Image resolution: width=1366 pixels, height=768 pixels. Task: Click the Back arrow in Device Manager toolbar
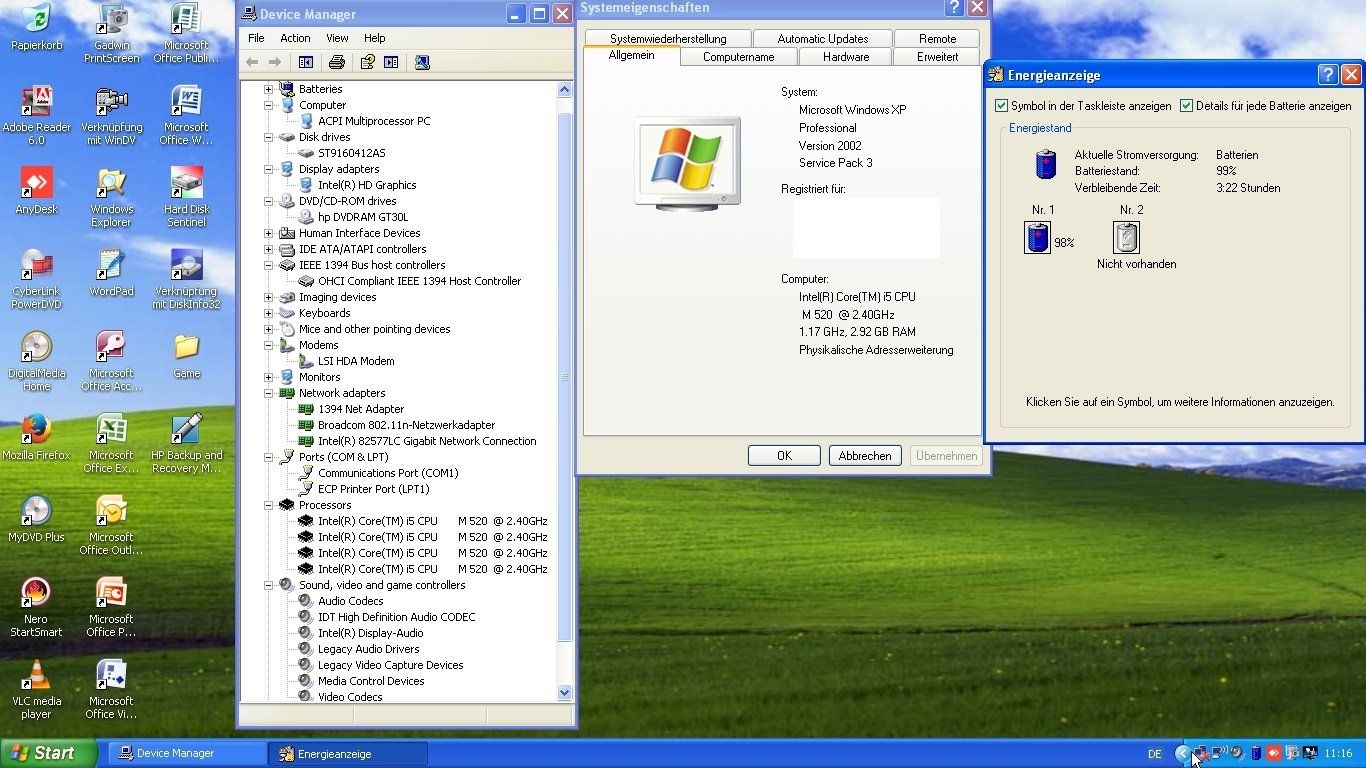click(x=253, y=62)
